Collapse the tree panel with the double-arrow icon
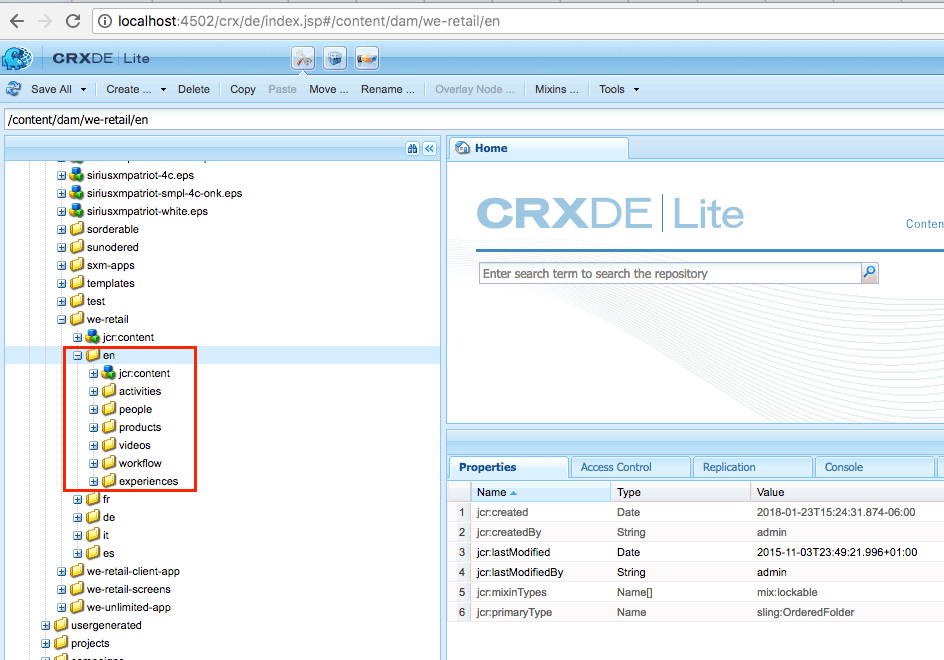This screenshot has height=660, width=944. (429, 148)
